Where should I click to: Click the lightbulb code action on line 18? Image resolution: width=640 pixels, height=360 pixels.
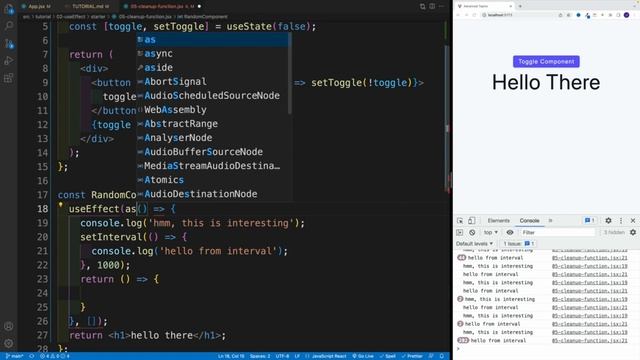(x=60, y=205)
